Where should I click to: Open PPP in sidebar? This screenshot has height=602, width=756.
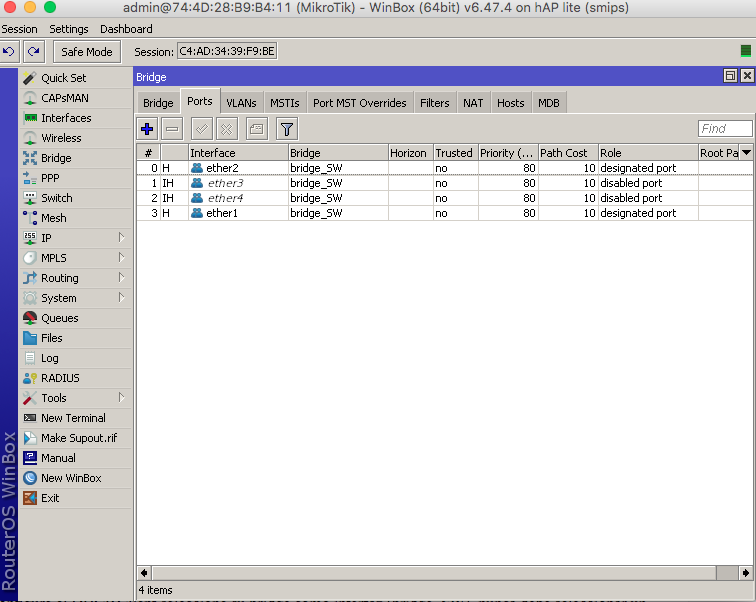(x=75, y=178)
